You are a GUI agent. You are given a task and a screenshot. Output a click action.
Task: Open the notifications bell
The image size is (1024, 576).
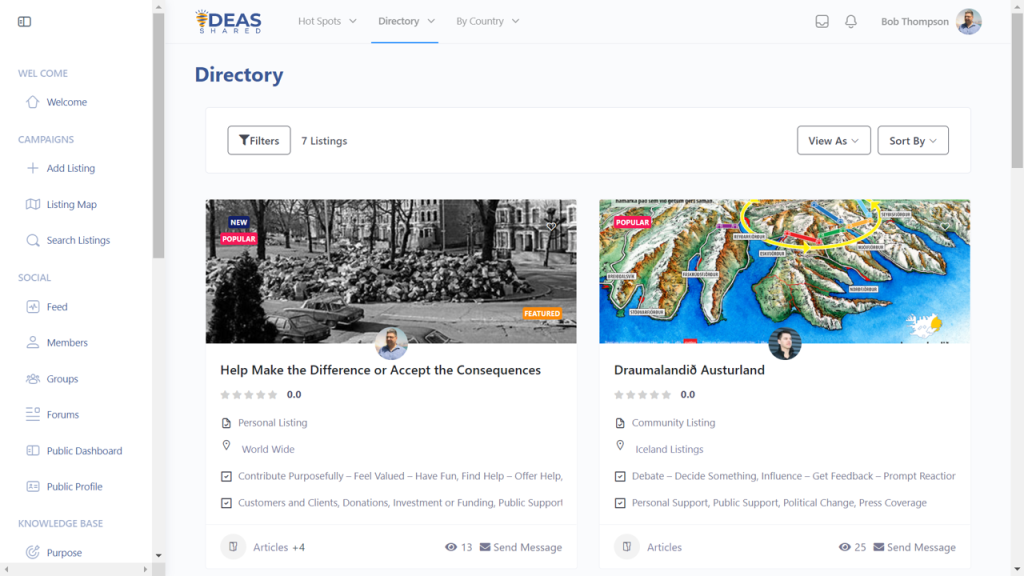point(851,22)
